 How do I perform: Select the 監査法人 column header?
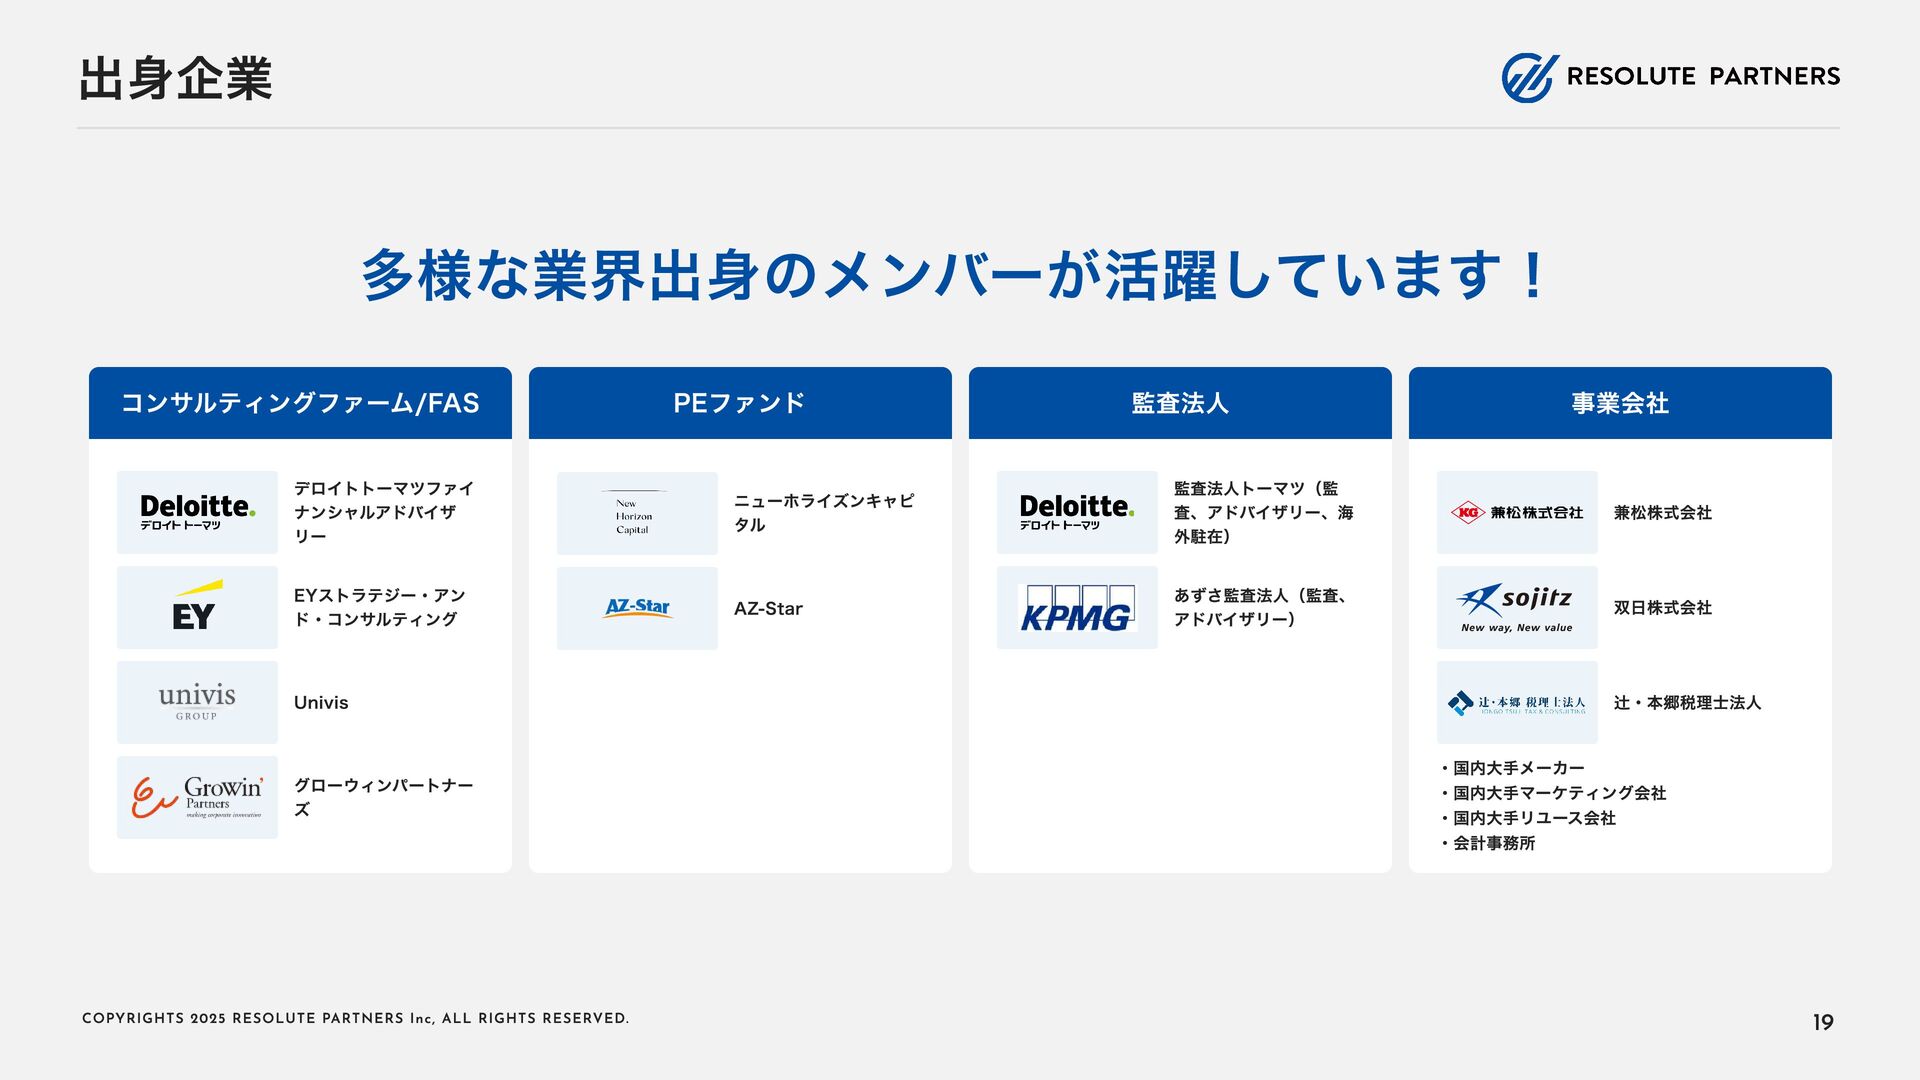coord(1180,403)
